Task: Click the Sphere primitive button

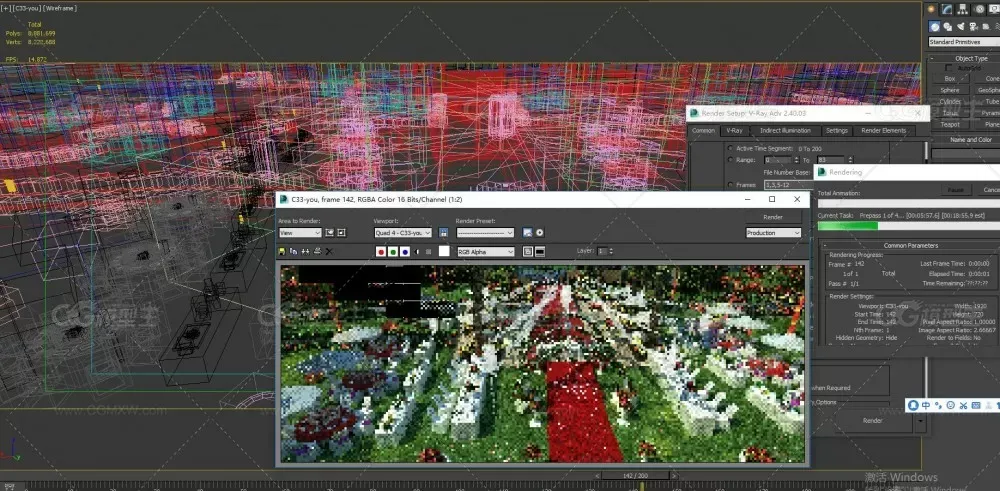Action: 950,90
